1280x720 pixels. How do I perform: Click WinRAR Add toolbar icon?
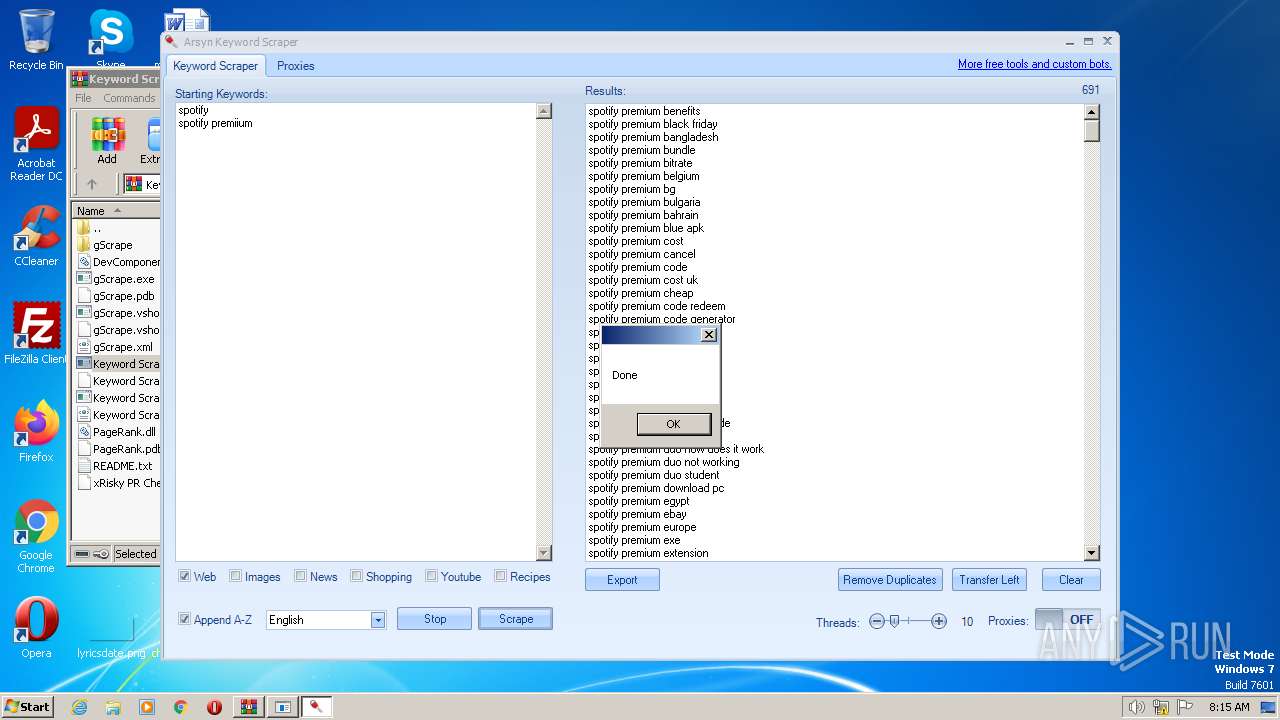[x=107, y=141]
